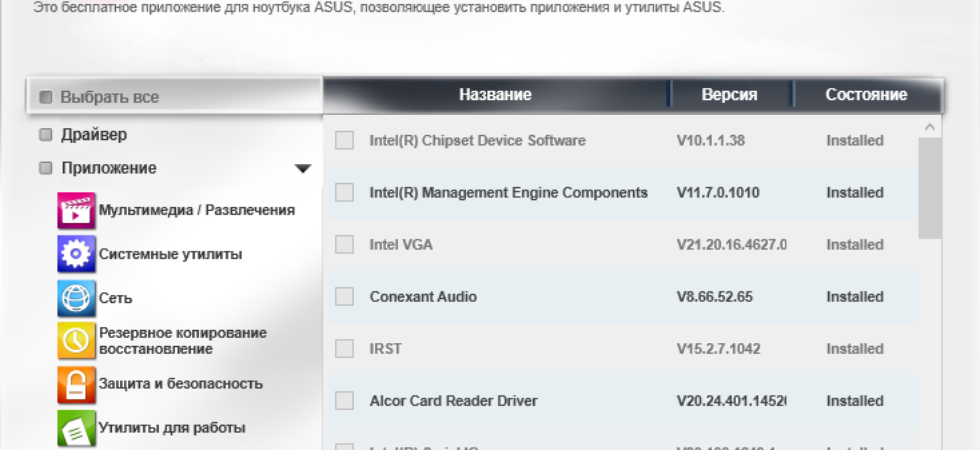Click version V21.20.16.4627.0

point(732,244)
